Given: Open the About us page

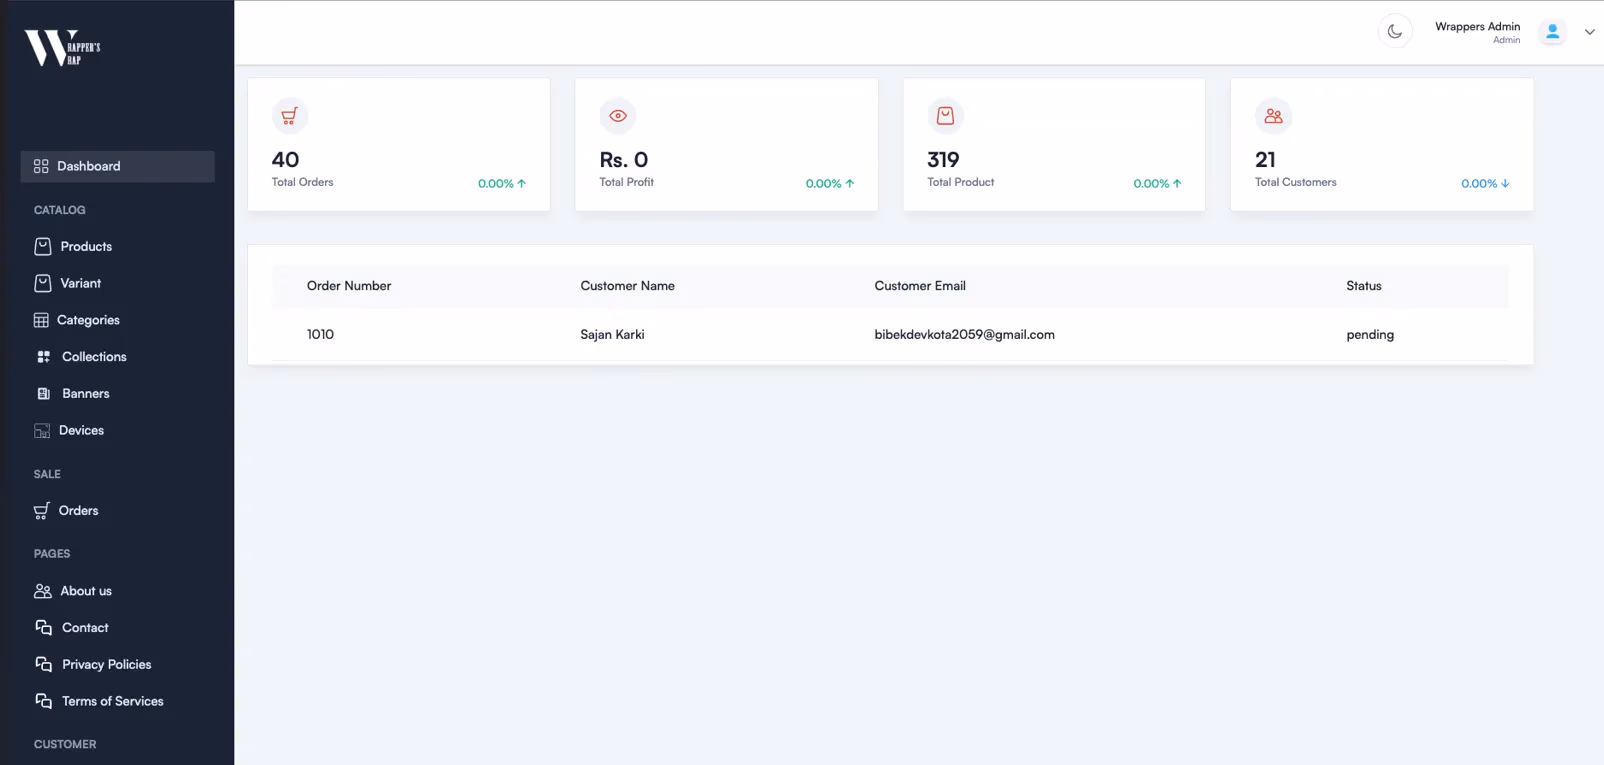Looking at the screenshot, I should (x=86, y=591).
